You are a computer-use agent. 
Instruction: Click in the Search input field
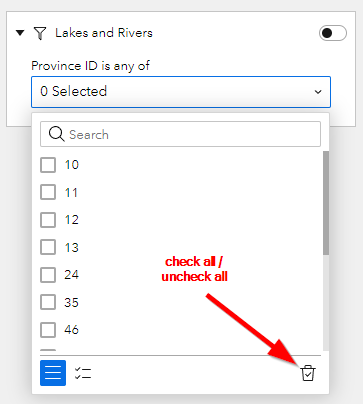point(180,134)
